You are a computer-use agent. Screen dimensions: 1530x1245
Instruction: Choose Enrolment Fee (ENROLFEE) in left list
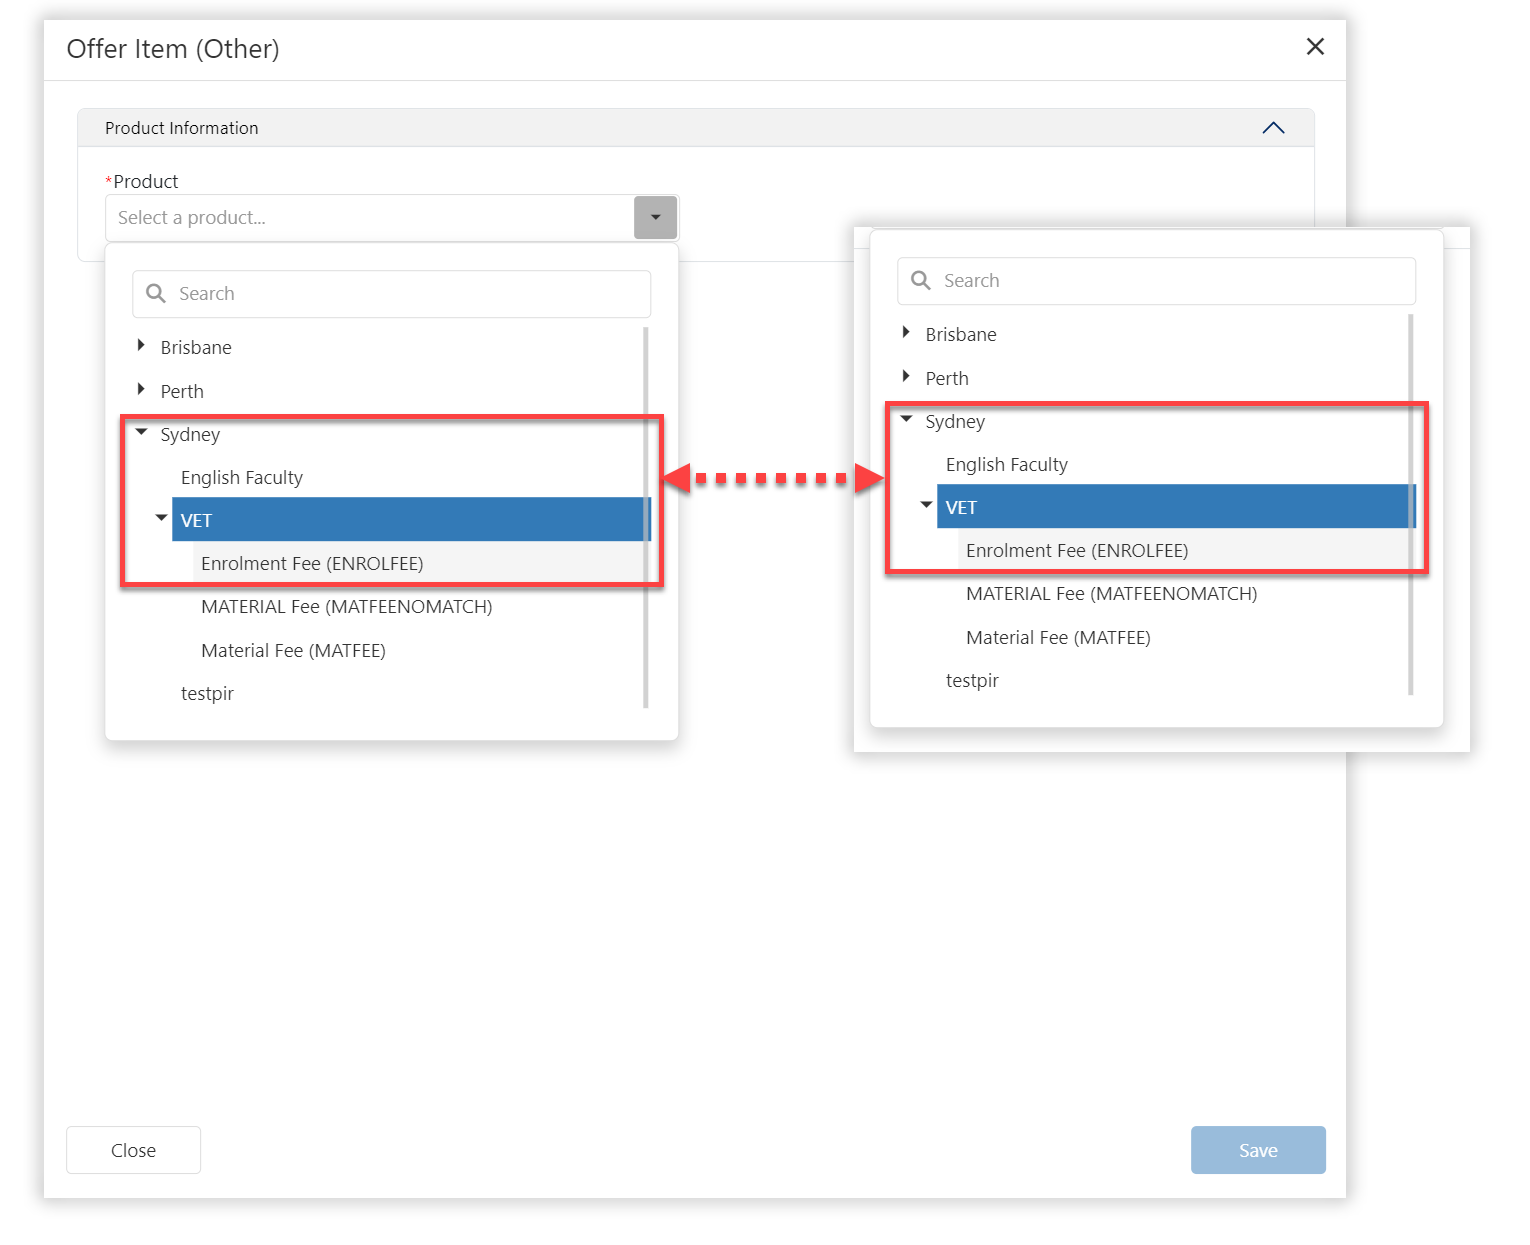312,564
